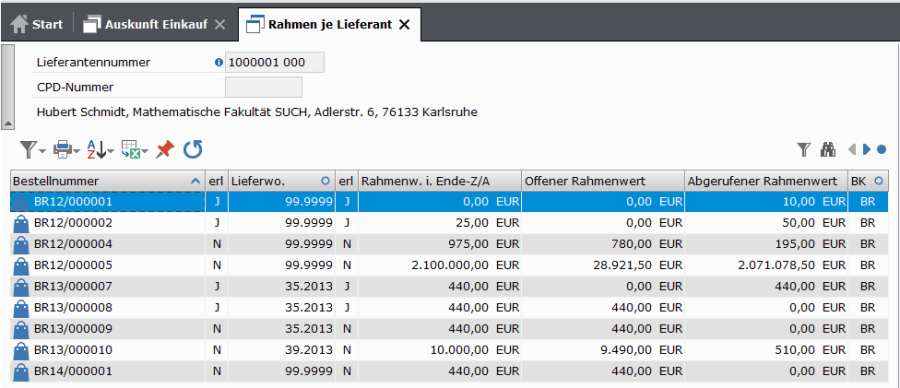Open the filter funnel icon in toolbar

click(29, 150)
